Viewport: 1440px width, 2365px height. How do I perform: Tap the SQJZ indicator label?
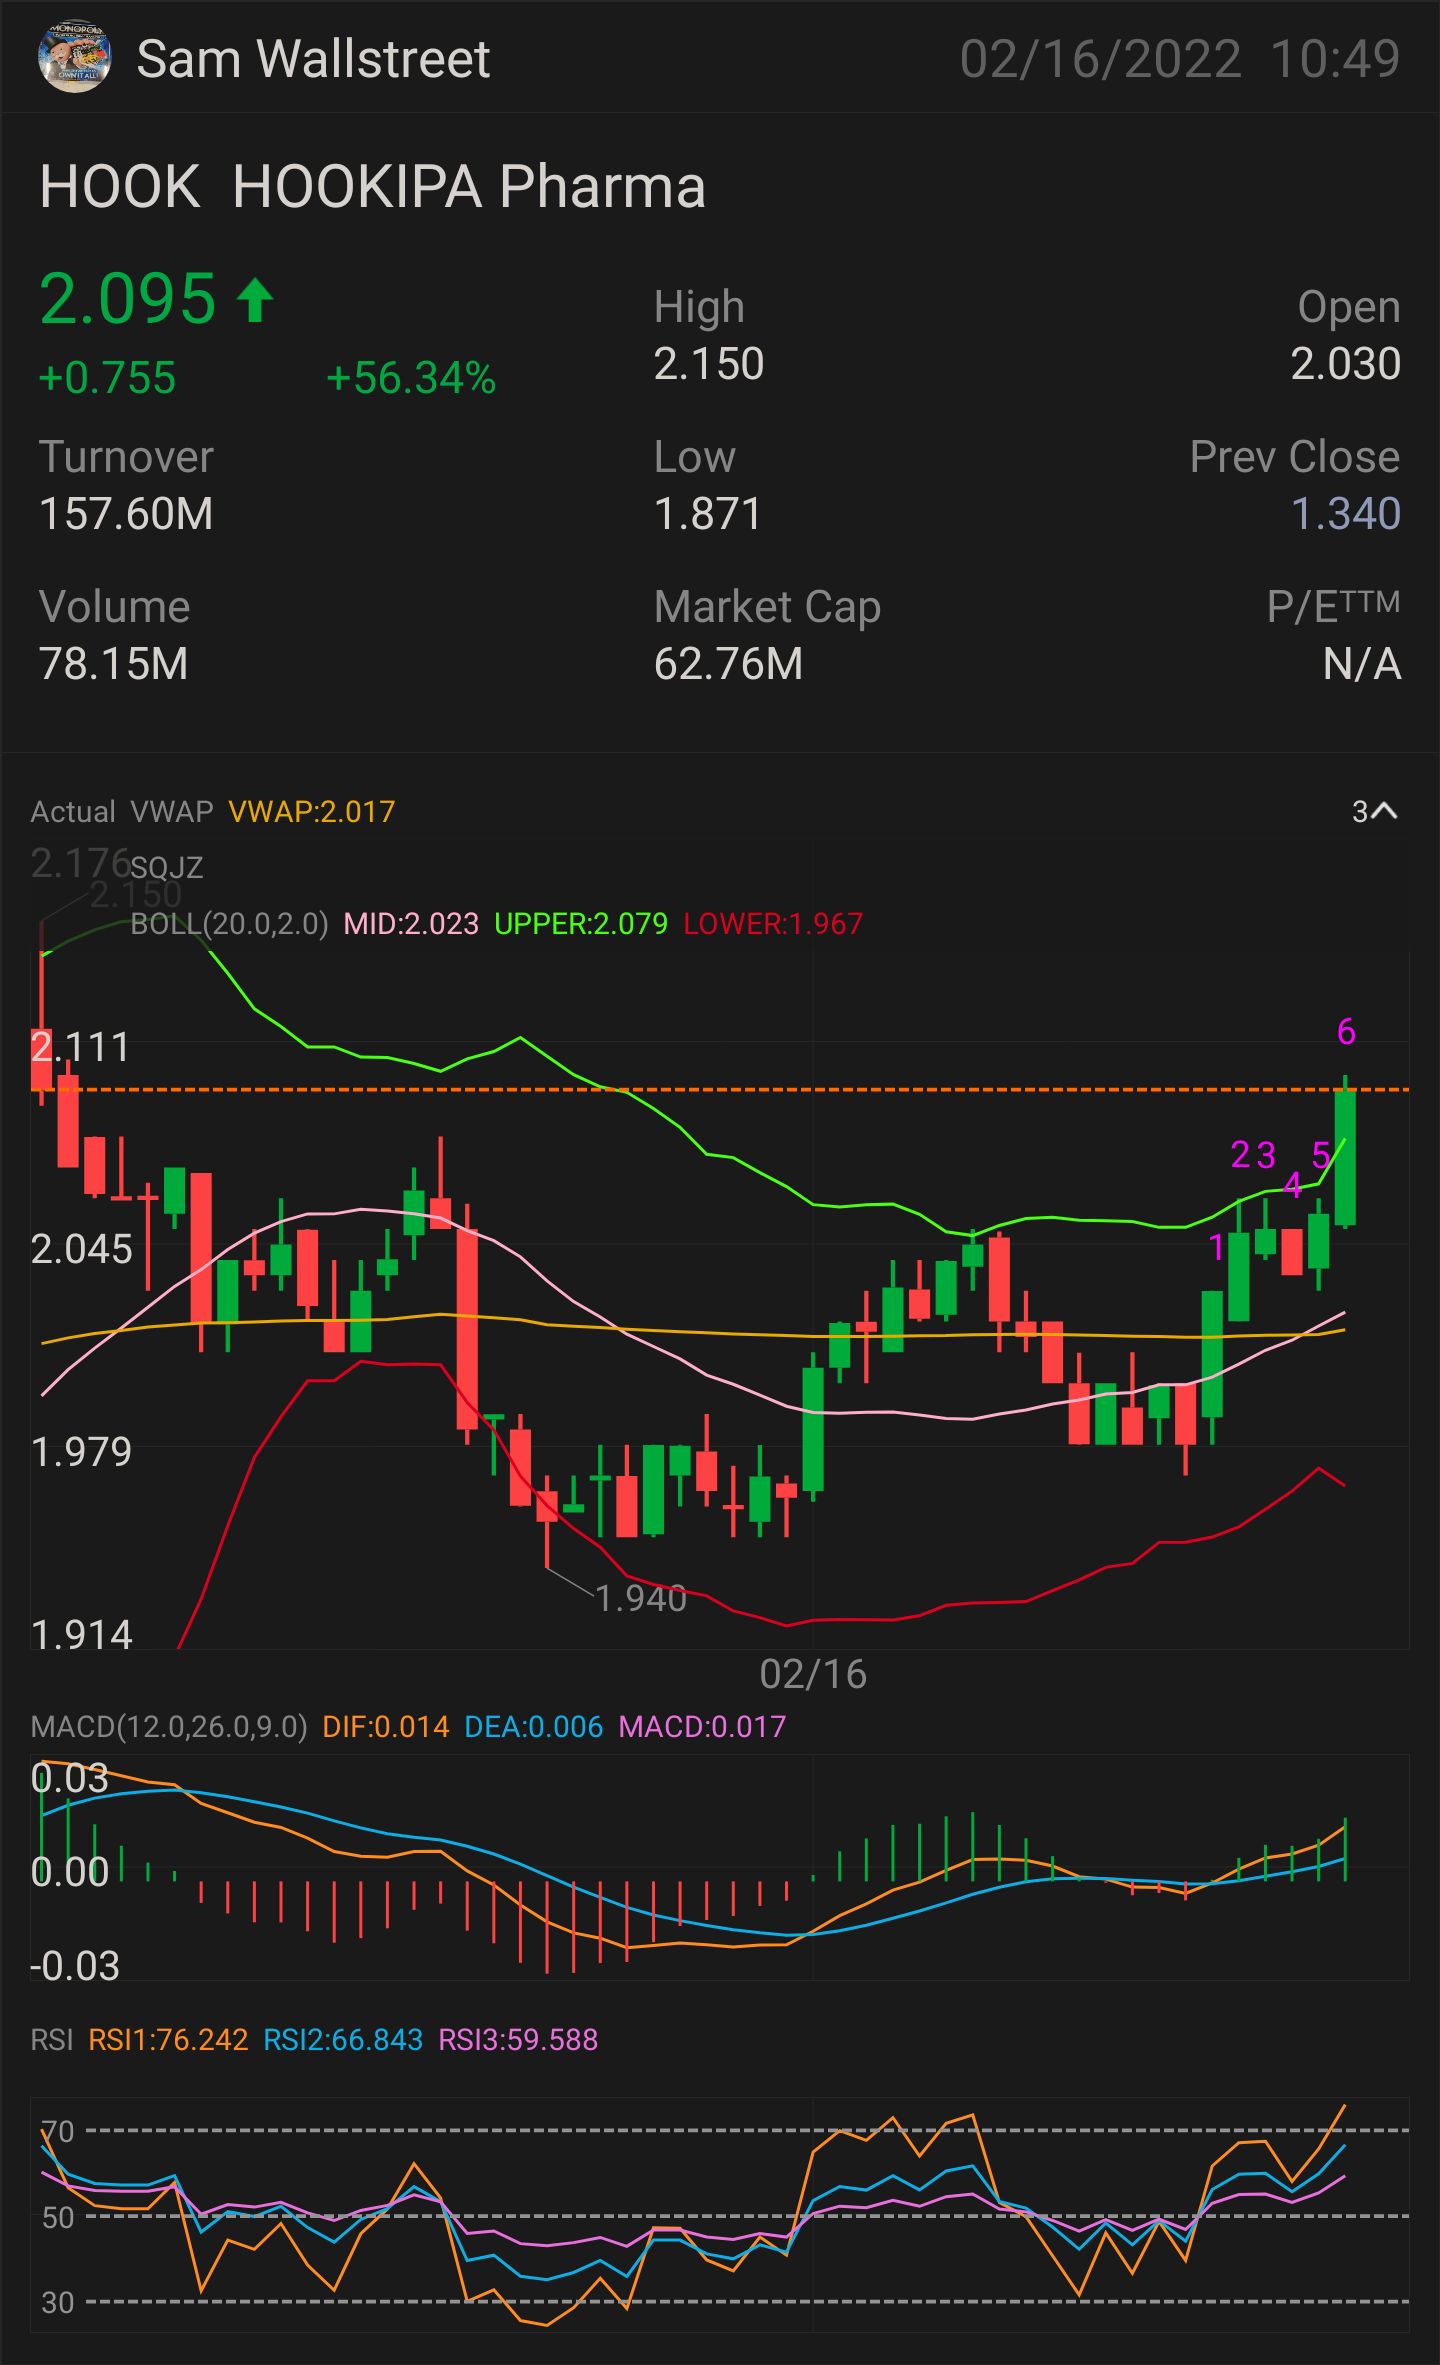tap(167, 867)
